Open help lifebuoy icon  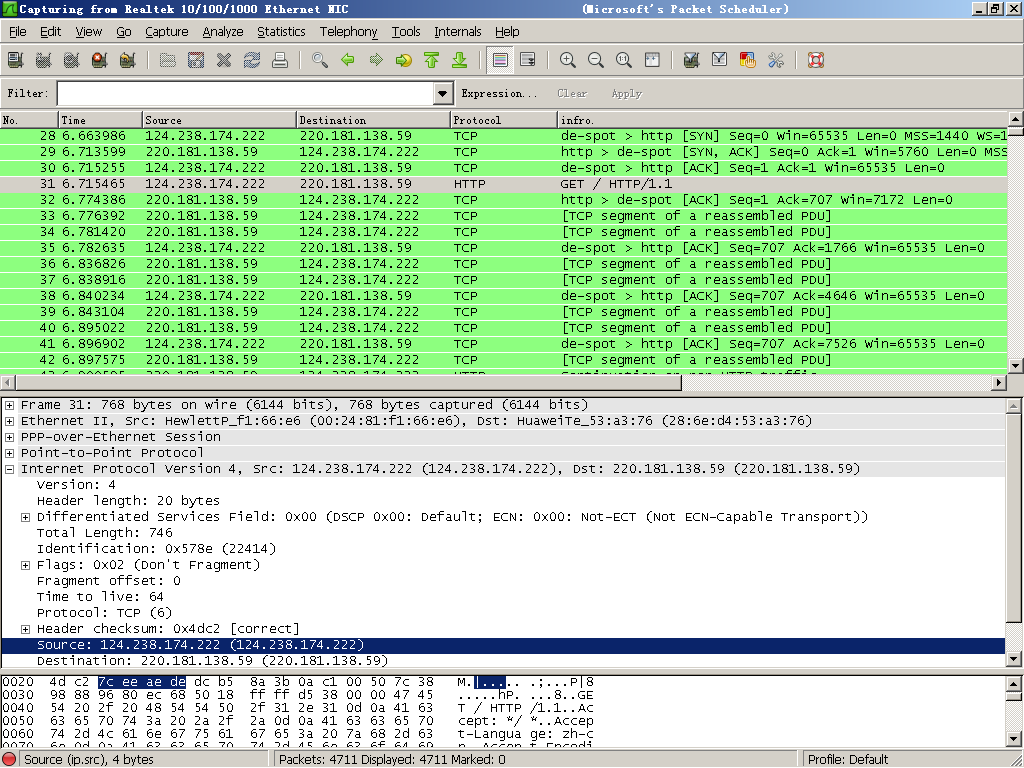pos(816,60)
